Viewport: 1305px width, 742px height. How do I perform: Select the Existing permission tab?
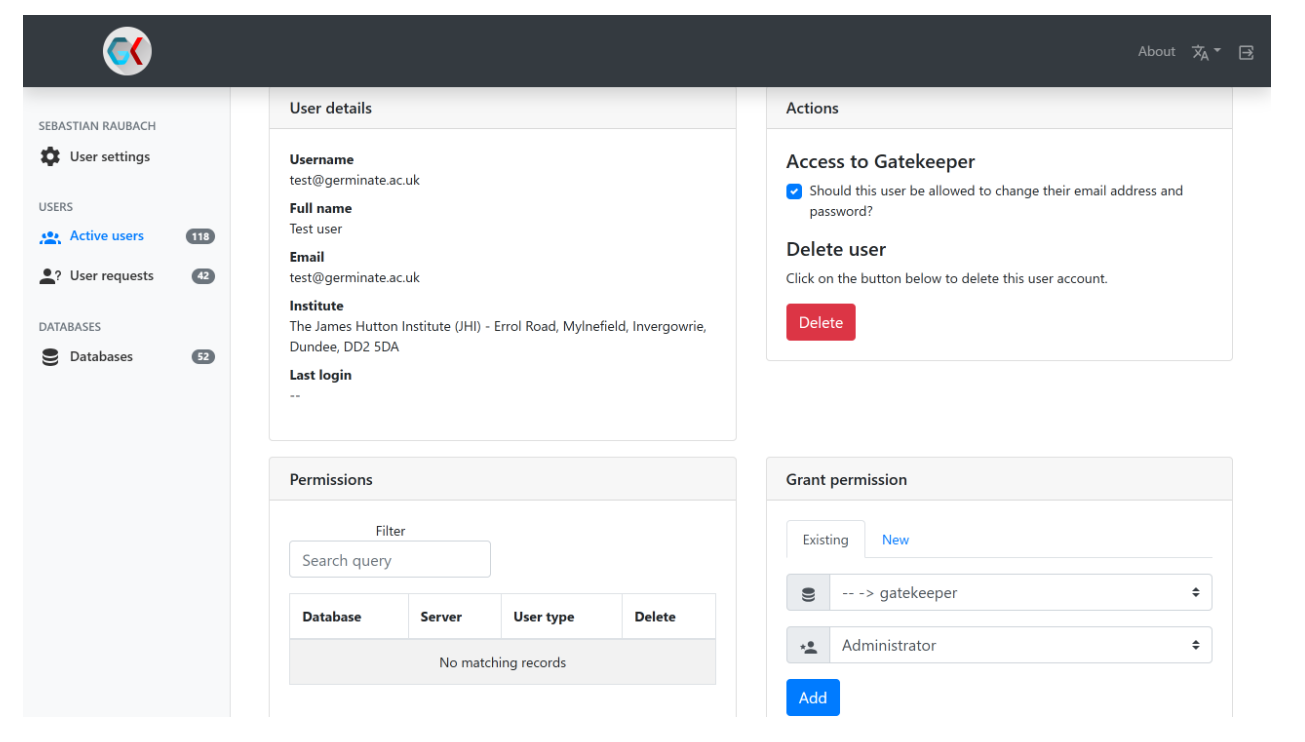[825, 540]
